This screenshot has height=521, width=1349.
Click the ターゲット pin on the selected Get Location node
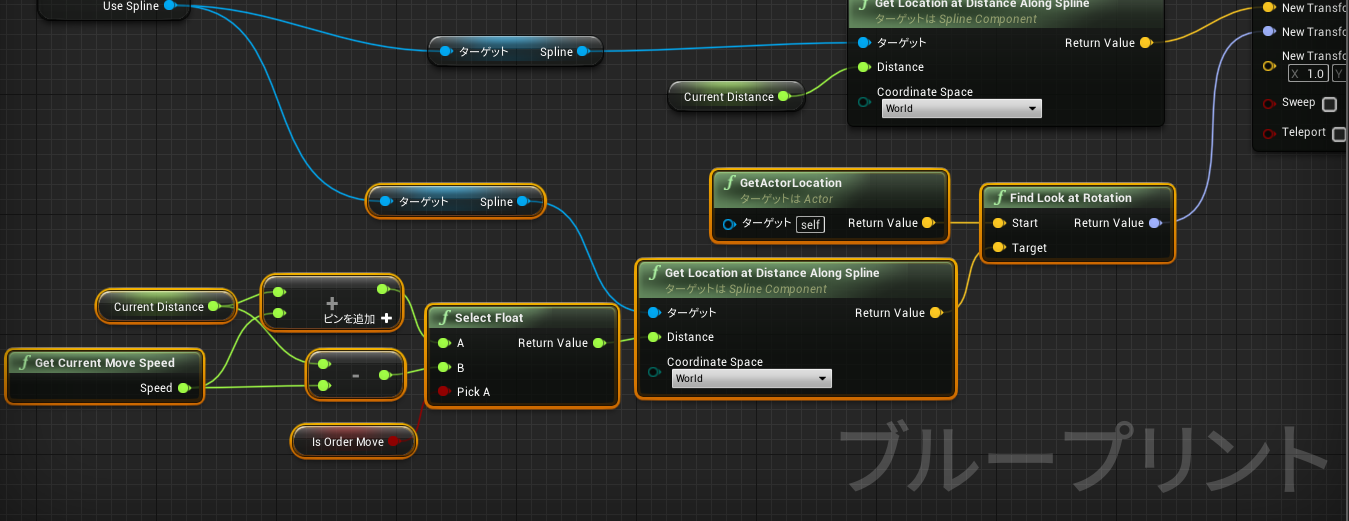pyautogui.click(x=654, y=312)
